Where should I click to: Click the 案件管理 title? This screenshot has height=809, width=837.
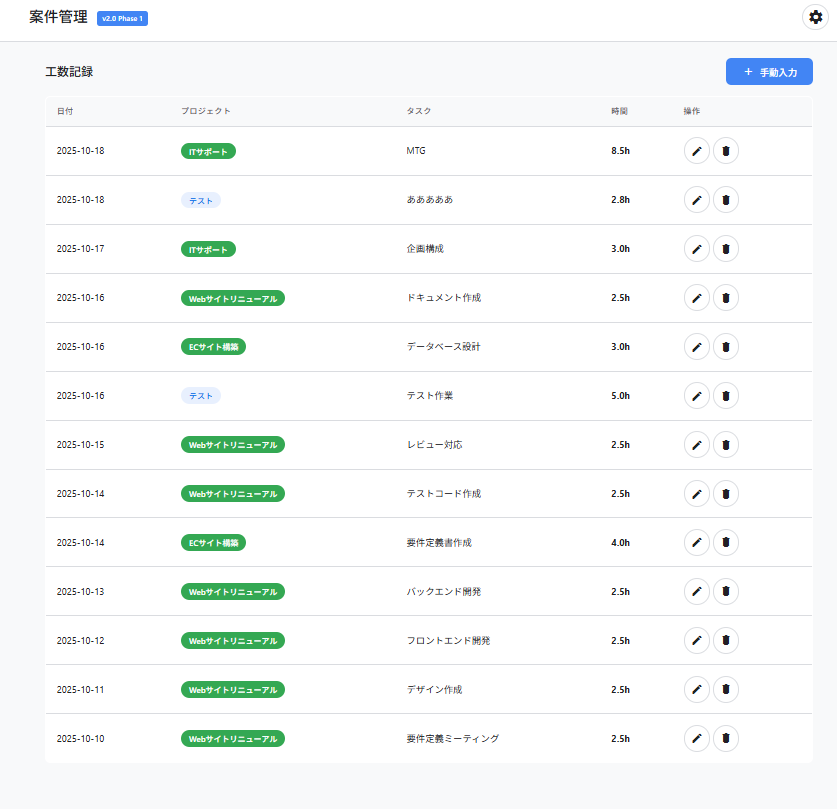click(x=58, y=18)
